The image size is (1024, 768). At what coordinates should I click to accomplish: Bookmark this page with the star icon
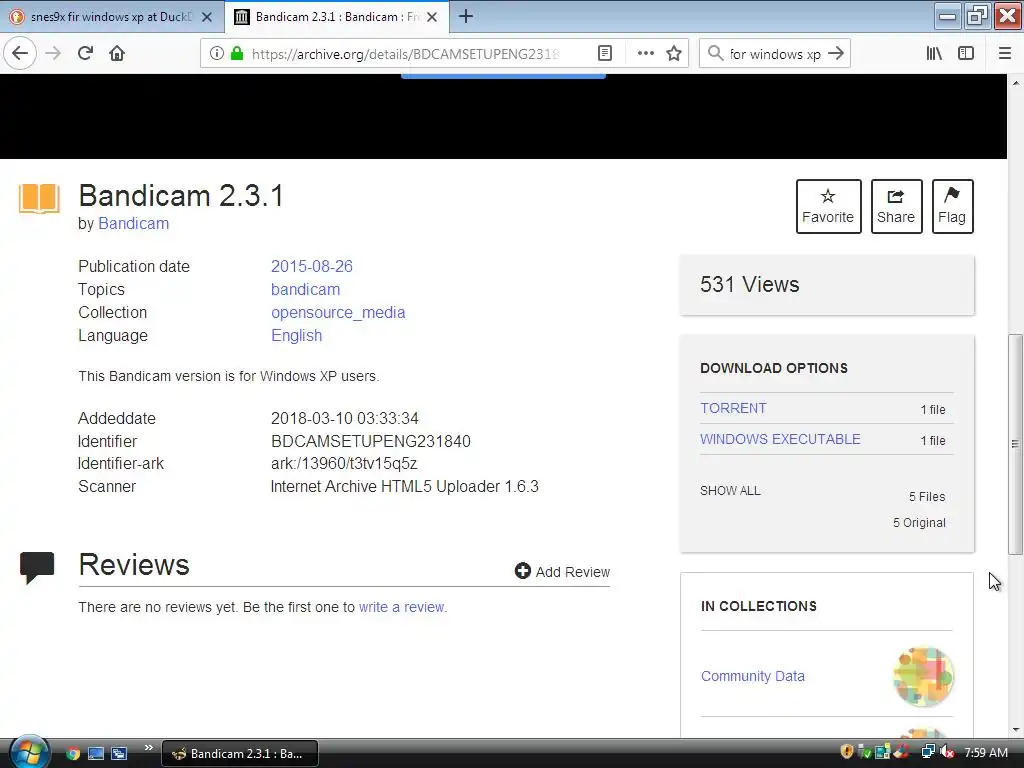click(674, 54)
